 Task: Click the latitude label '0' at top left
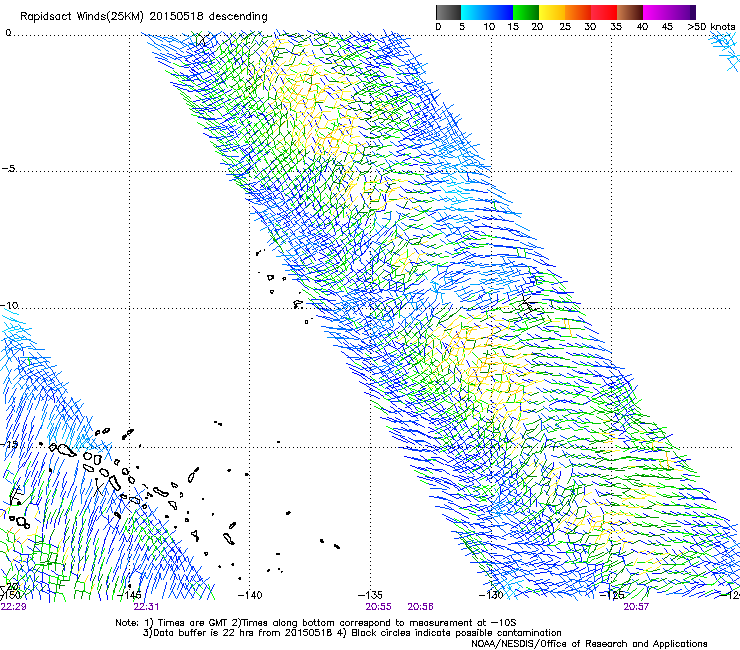8,33
